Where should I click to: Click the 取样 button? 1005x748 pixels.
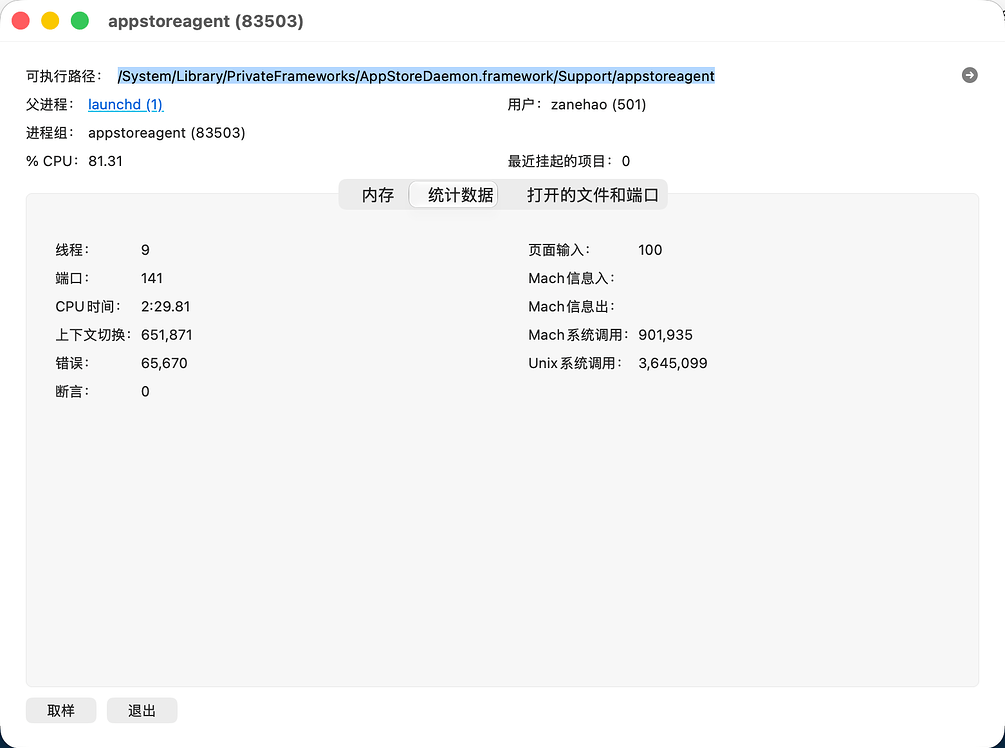tap(61, 710)
